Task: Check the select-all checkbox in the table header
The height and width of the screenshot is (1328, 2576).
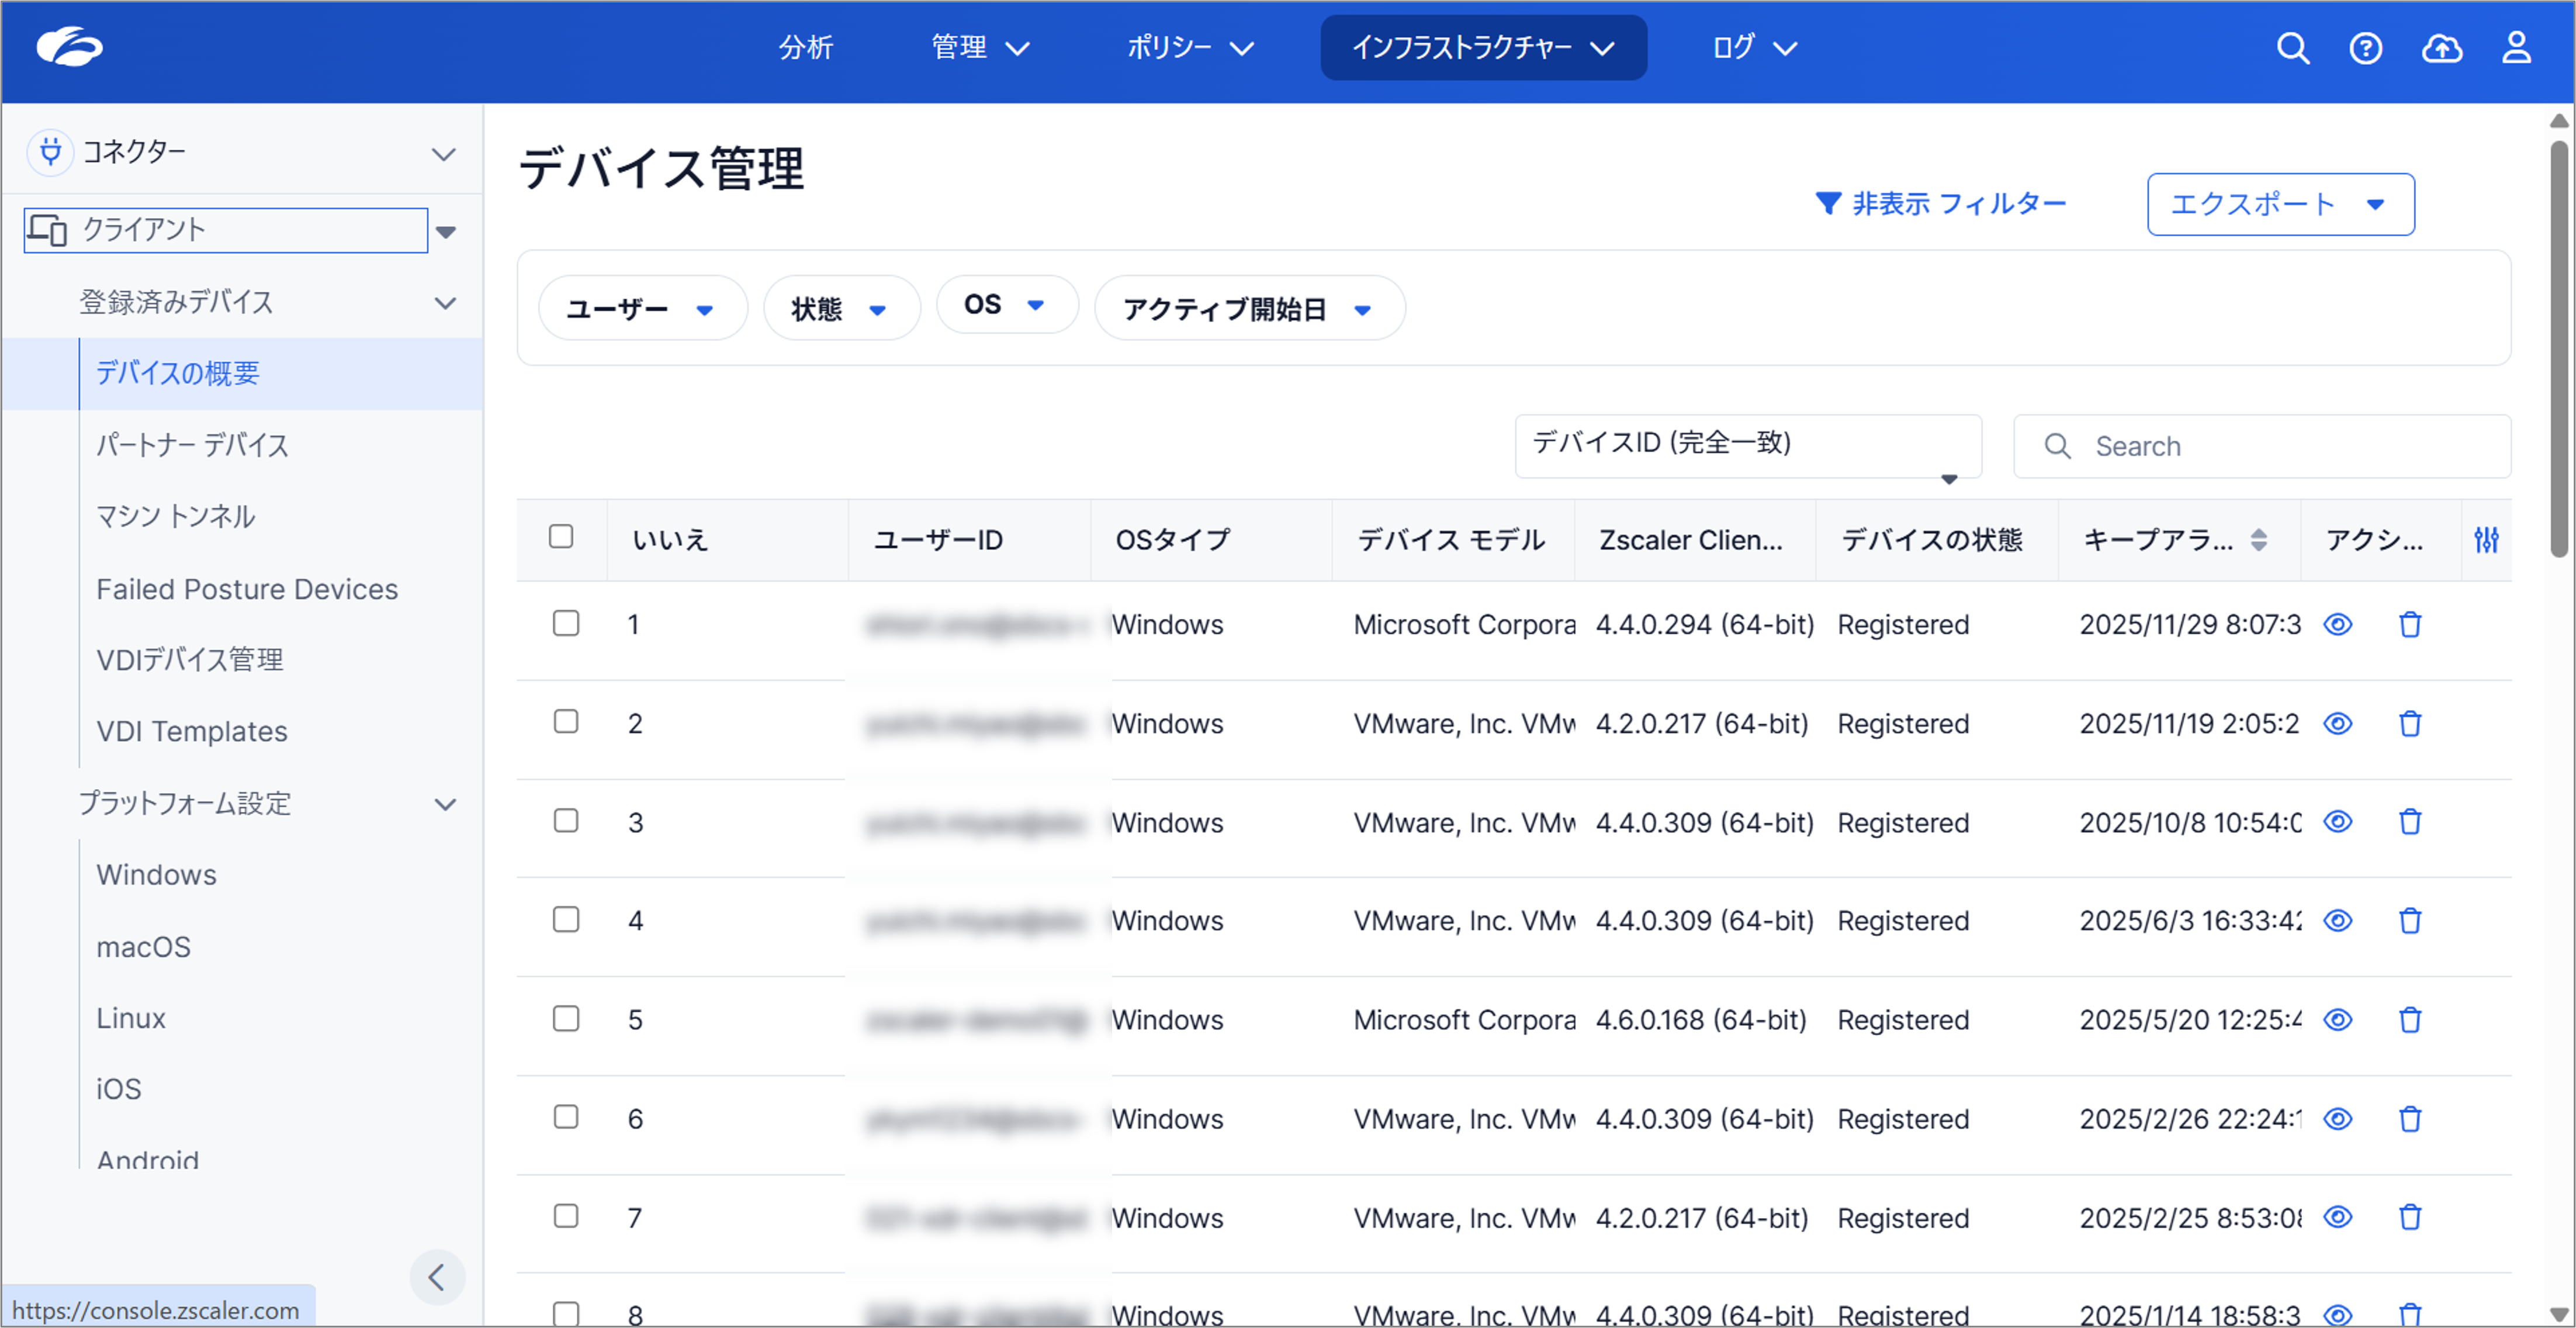Action: [x=561, y=537]
